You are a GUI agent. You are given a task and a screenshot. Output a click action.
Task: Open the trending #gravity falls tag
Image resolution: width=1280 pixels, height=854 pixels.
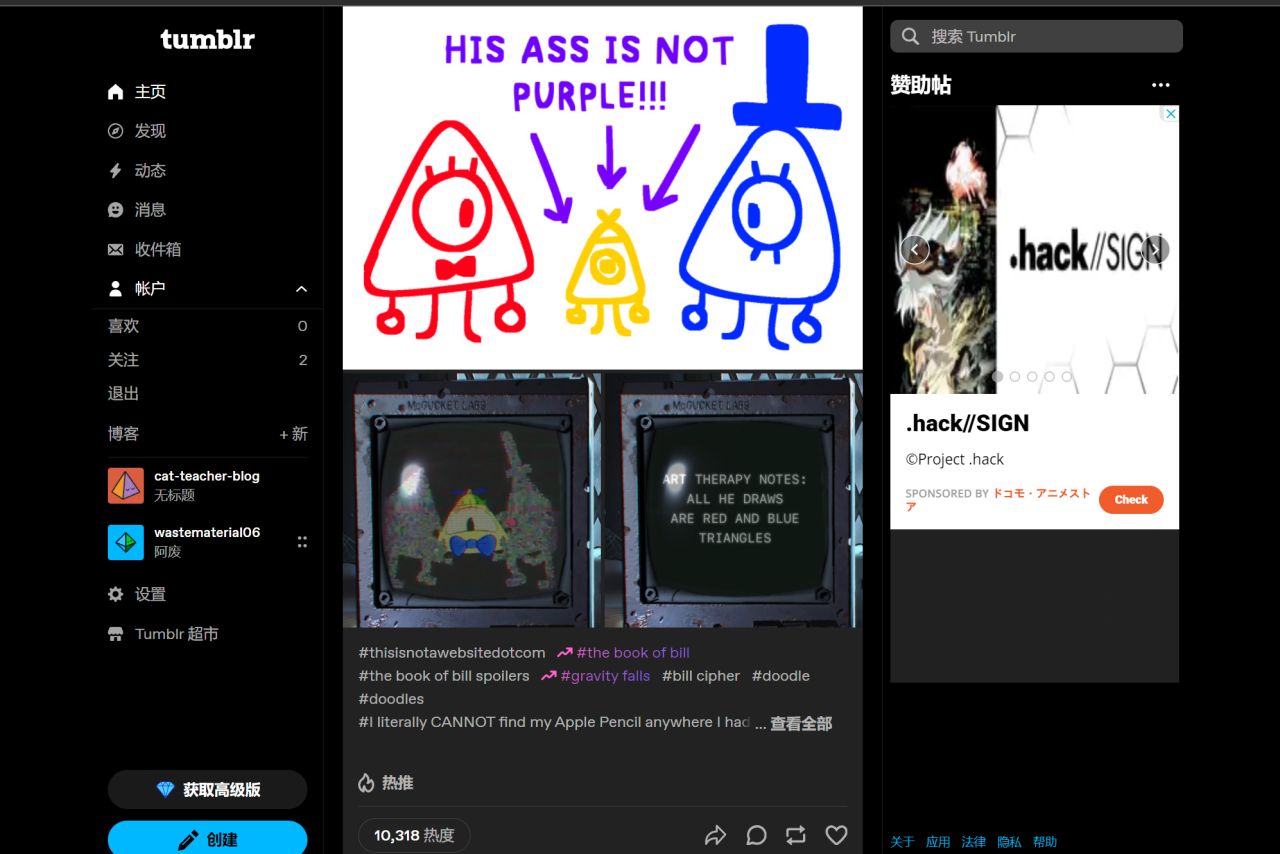click(x=595, y=676)
